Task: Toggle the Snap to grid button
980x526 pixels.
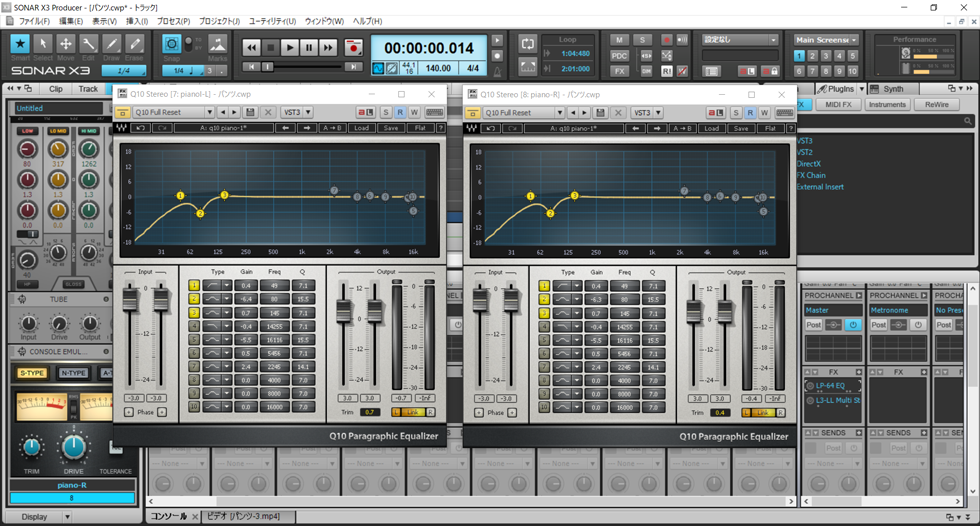Action: pyautogui.click(x=171, y=44)
